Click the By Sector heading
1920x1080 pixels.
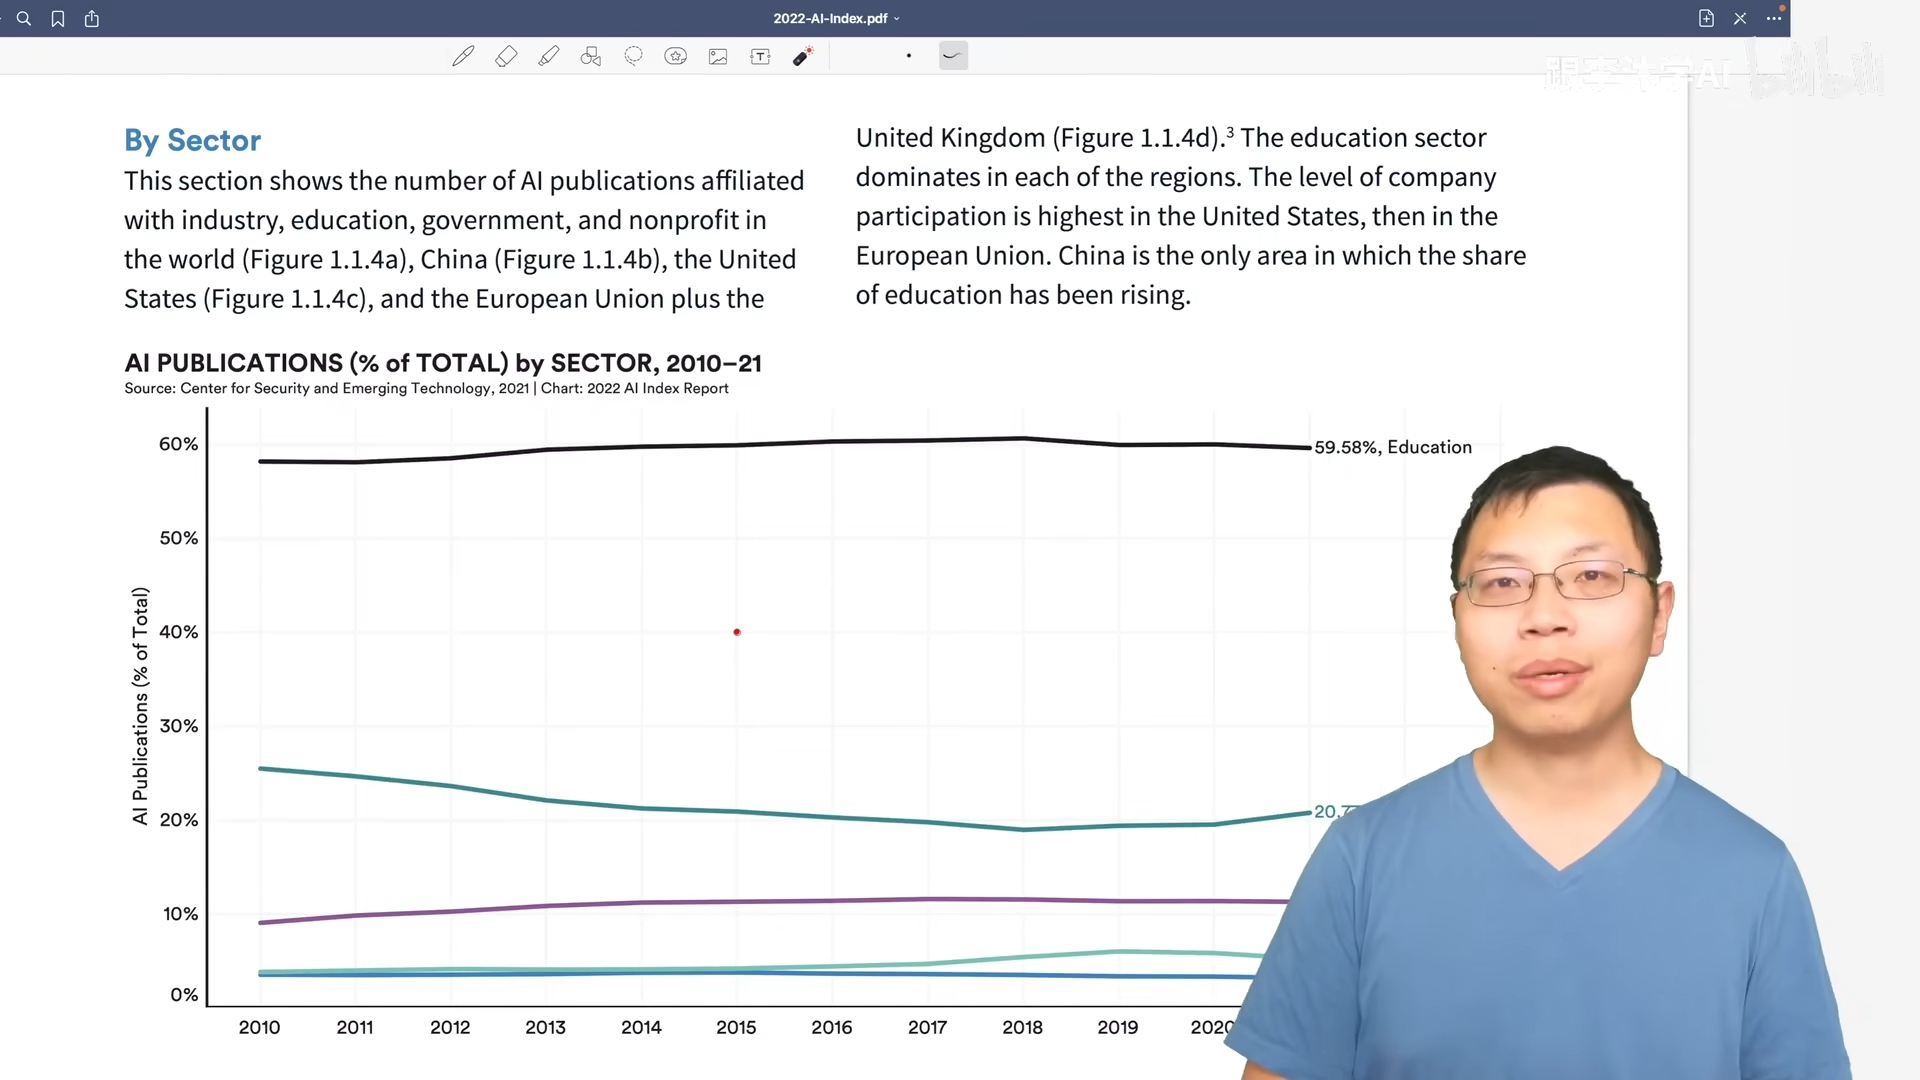coord(192,140)
